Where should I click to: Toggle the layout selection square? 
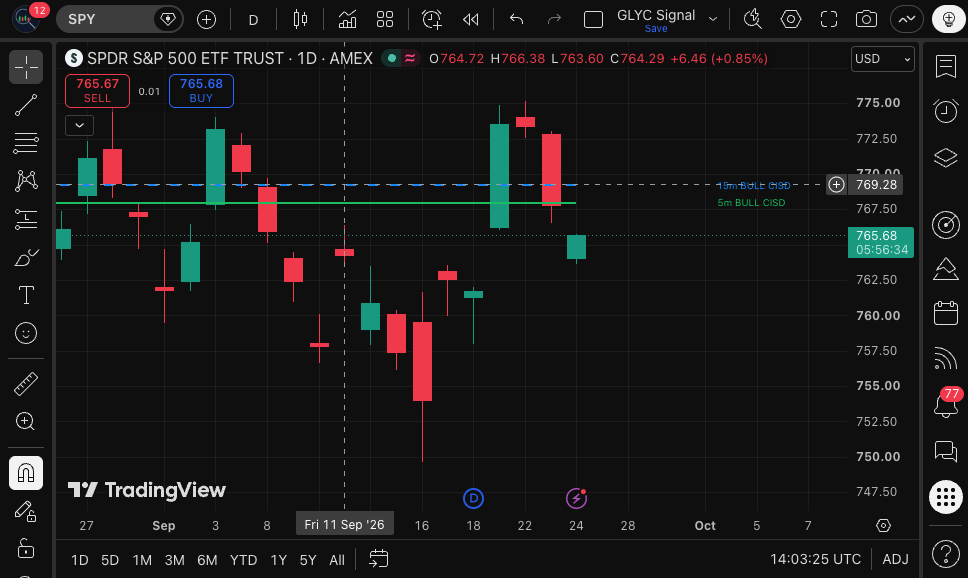tap(593, 20)
